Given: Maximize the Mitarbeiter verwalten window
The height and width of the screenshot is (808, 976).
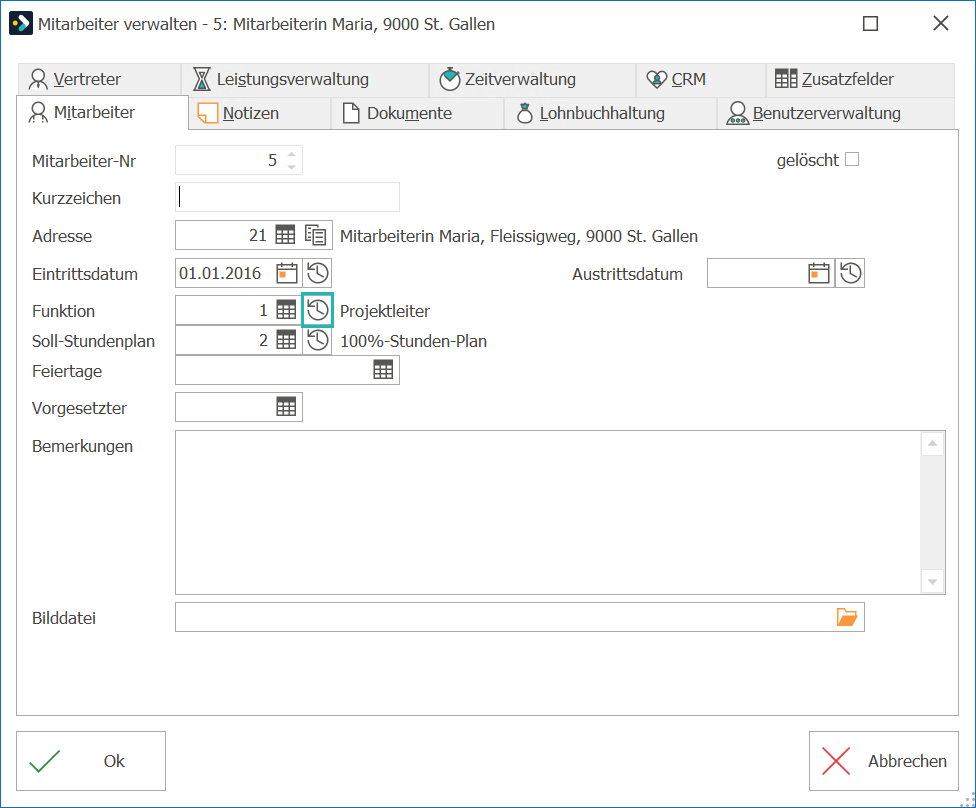Looking at the screenshot, I should point(870,24).
